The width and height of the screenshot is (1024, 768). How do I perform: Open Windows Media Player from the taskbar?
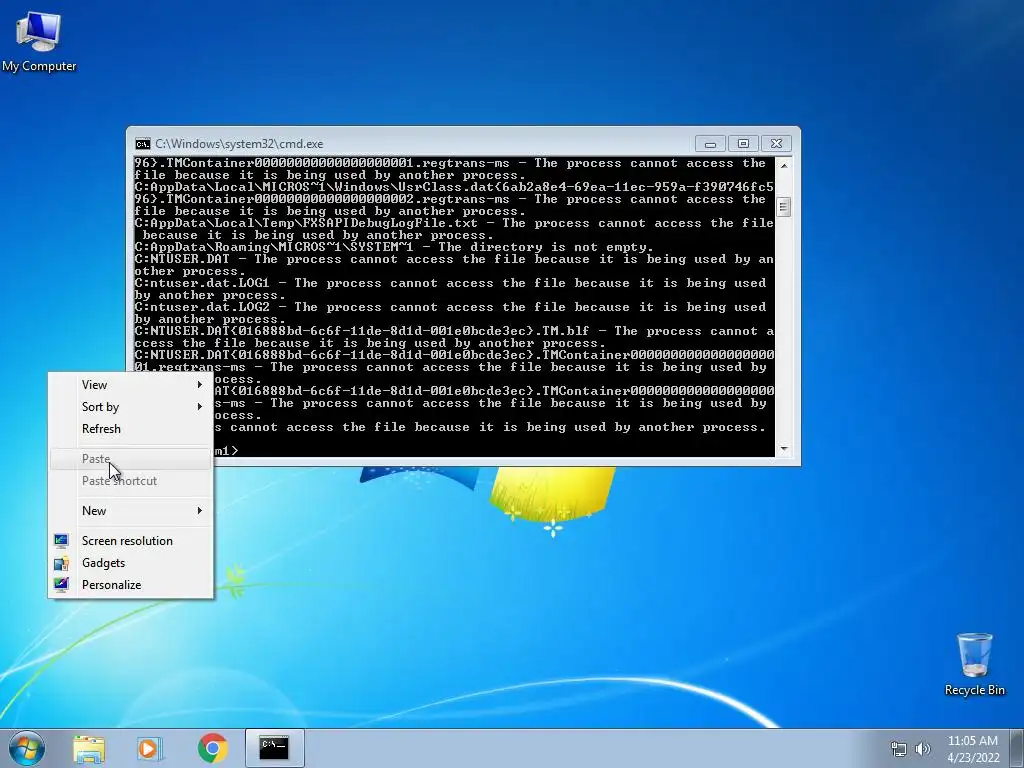(148, 748)
